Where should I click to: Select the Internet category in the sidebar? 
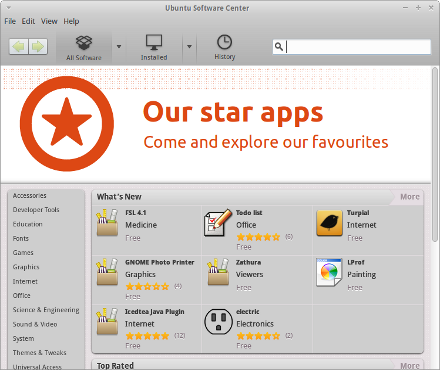[25, 281]
